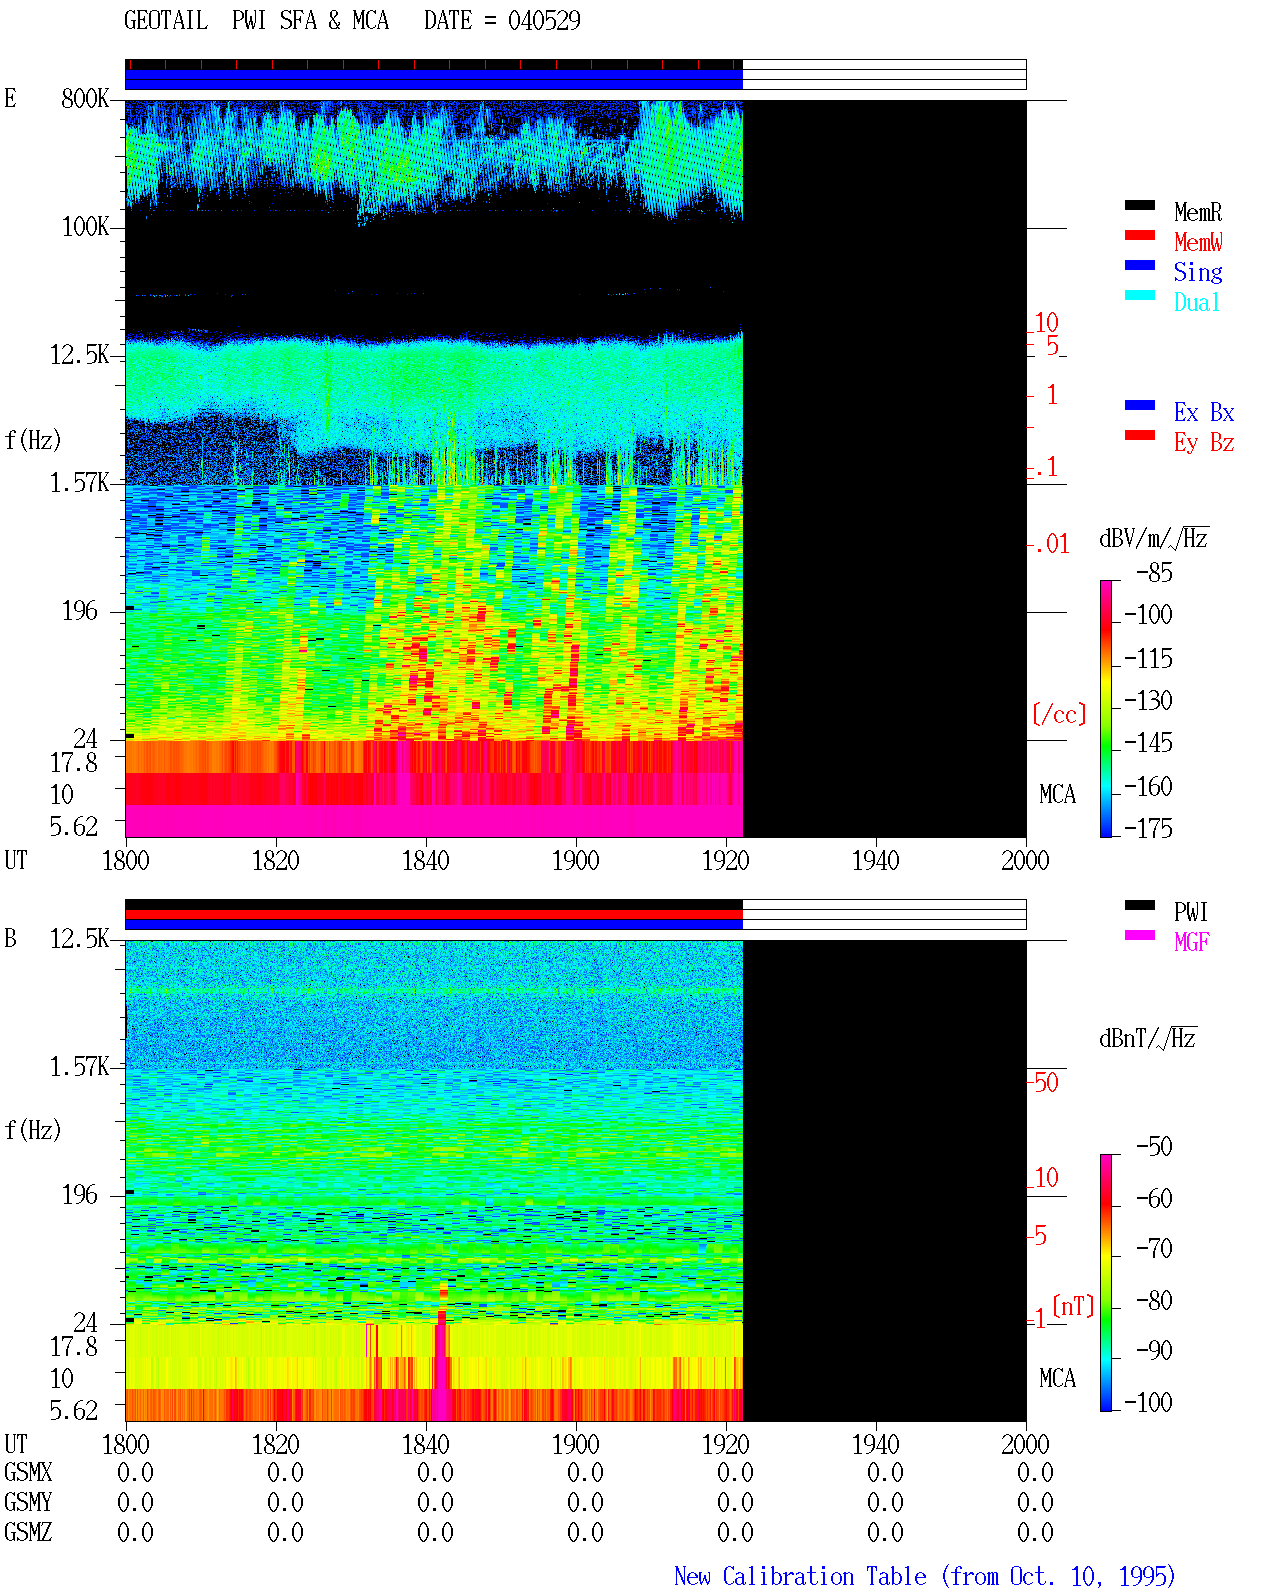Click the '1840' time tick under the E panel

[426, 860]
